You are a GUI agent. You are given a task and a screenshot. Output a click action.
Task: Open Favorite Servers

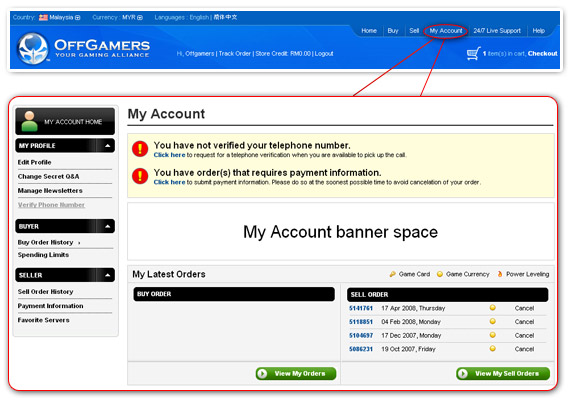point(44,320)
